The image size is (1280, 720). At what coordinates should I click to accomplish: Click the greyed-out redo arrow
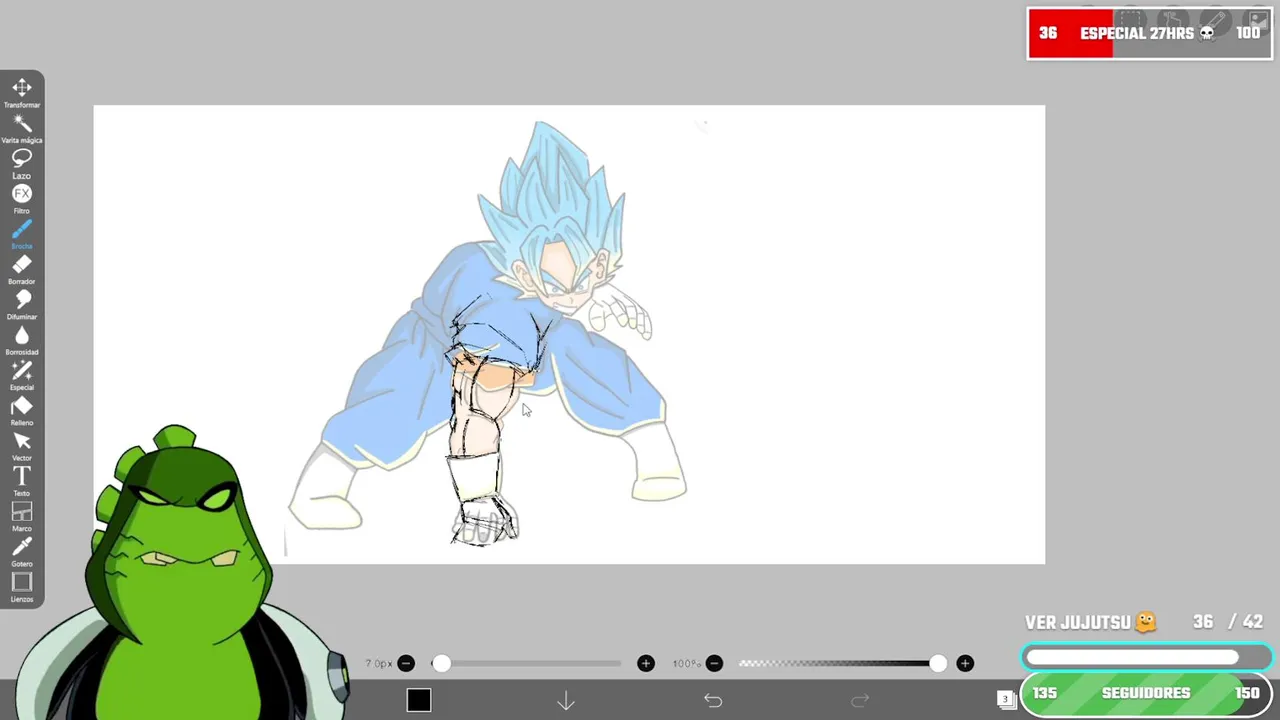click(860, 701)
